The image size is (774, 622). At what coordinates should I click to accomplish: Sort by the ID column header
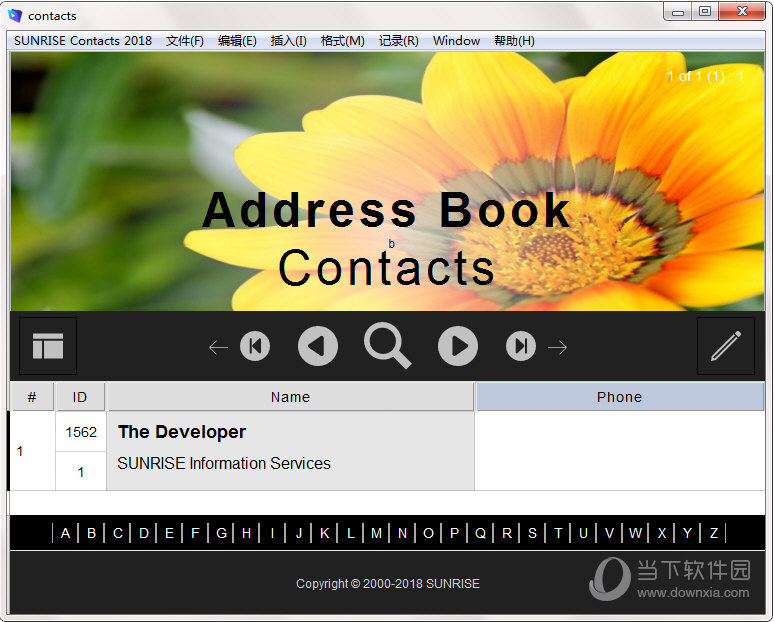click(80, 397)
